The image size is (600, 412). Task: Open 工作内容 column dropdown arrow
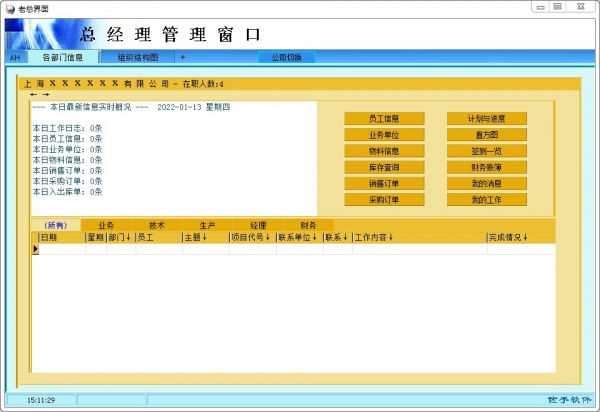[x=391, y=238]
